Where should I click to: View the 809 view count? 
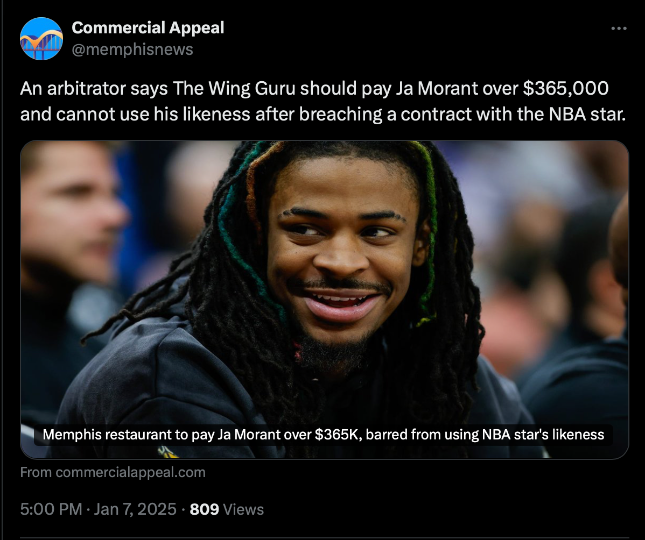pyautogui.click(x=204, y=509)
